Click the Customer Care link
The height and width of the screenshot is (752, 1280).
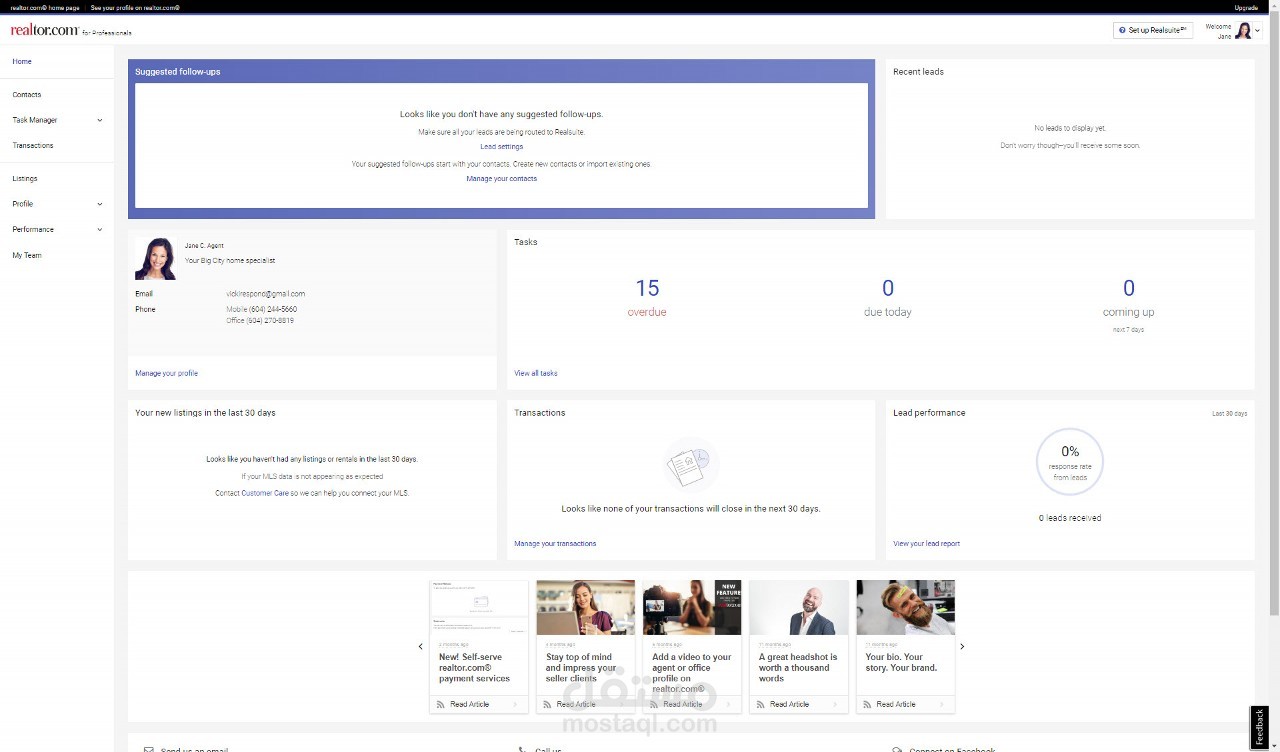(x=265, y=493)
